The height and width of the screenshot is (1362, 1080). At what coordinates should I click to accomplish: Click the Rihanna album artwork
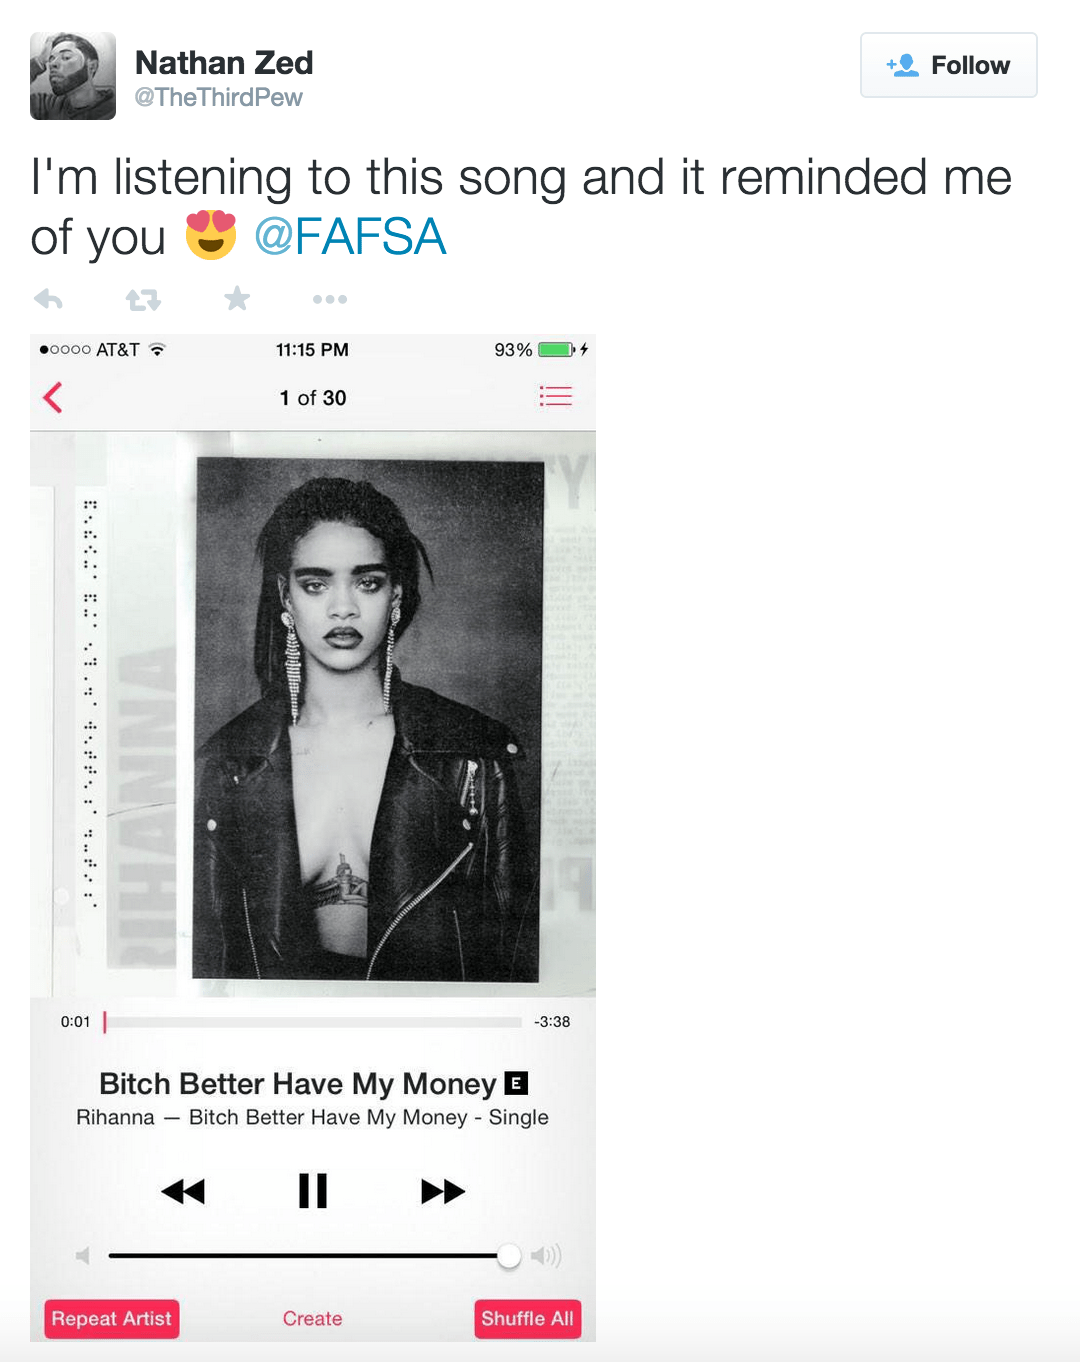[x=313, y=714]
